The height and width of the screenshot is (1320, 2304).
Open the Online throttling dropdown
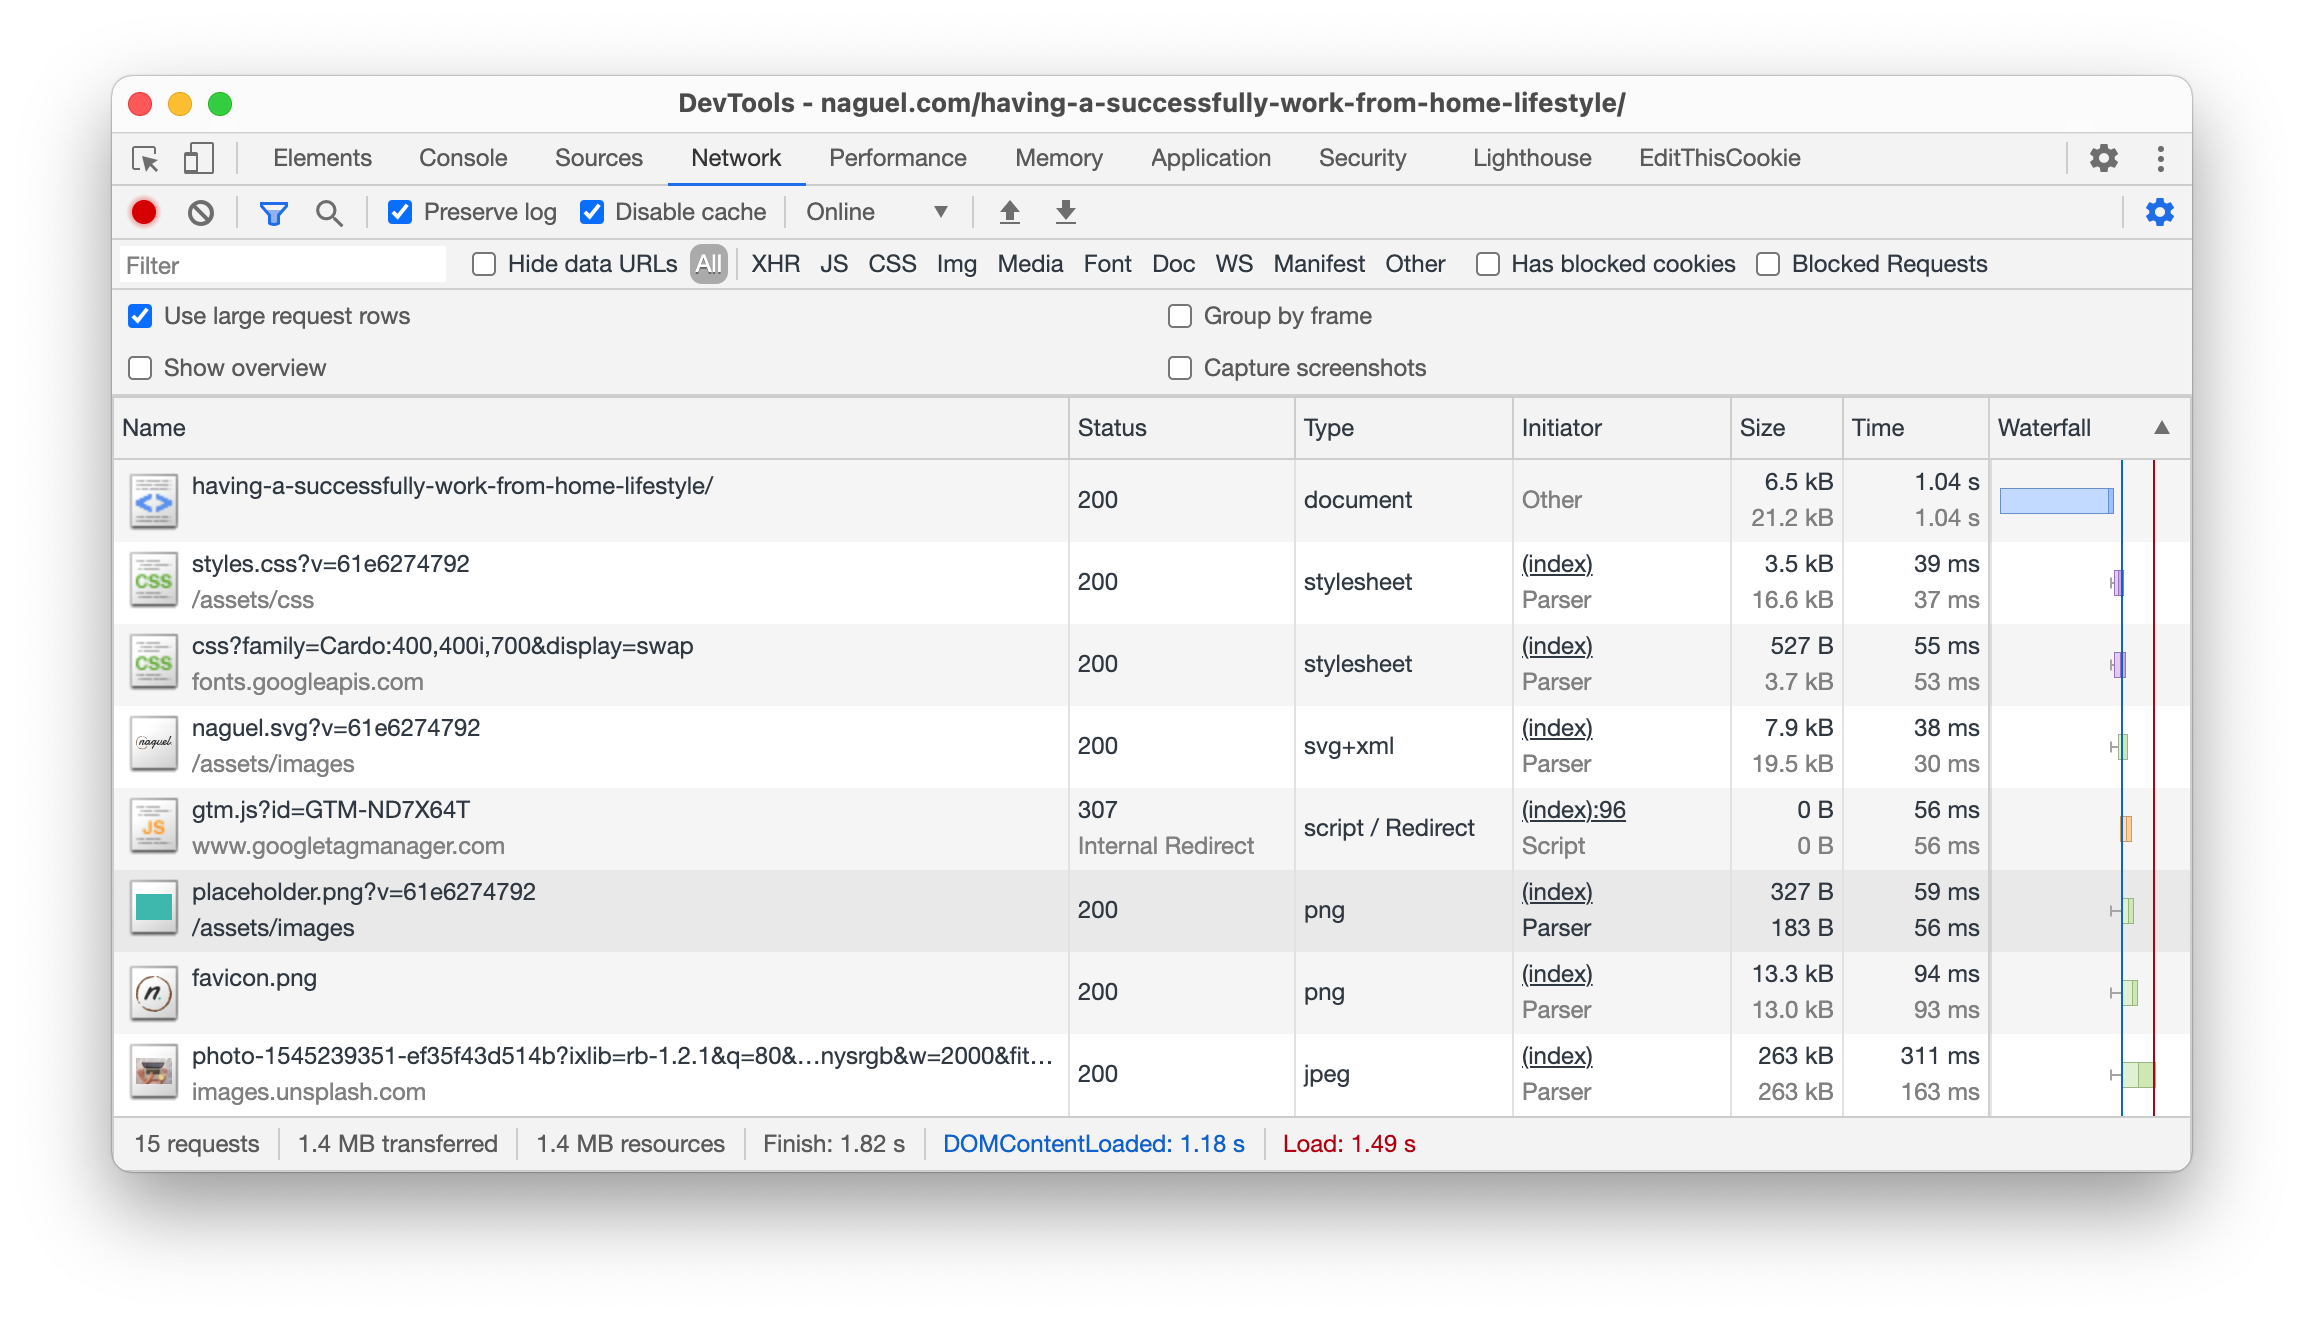[876, 212]
